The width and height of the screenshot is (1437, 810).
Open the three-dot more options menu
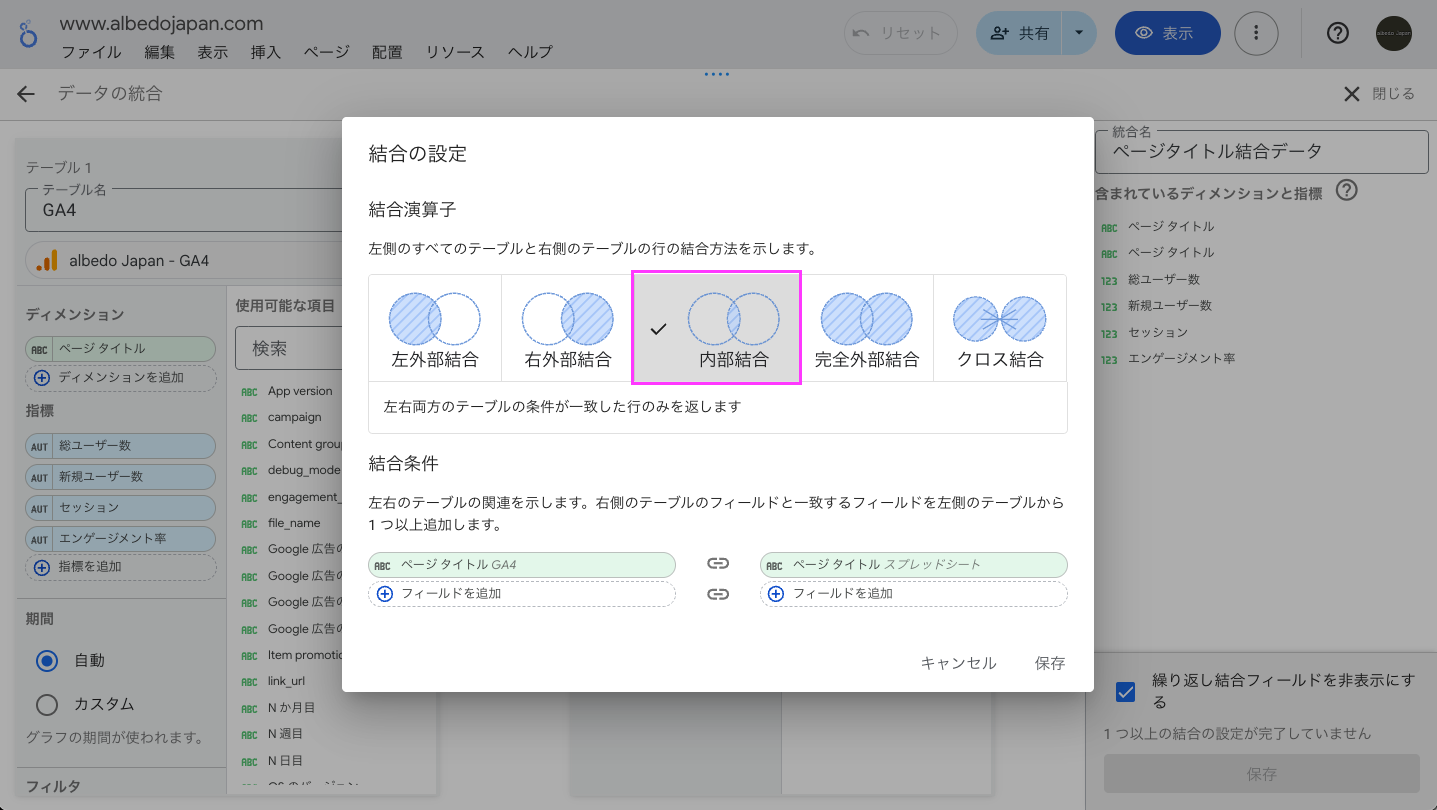(x=1257, y=33)
